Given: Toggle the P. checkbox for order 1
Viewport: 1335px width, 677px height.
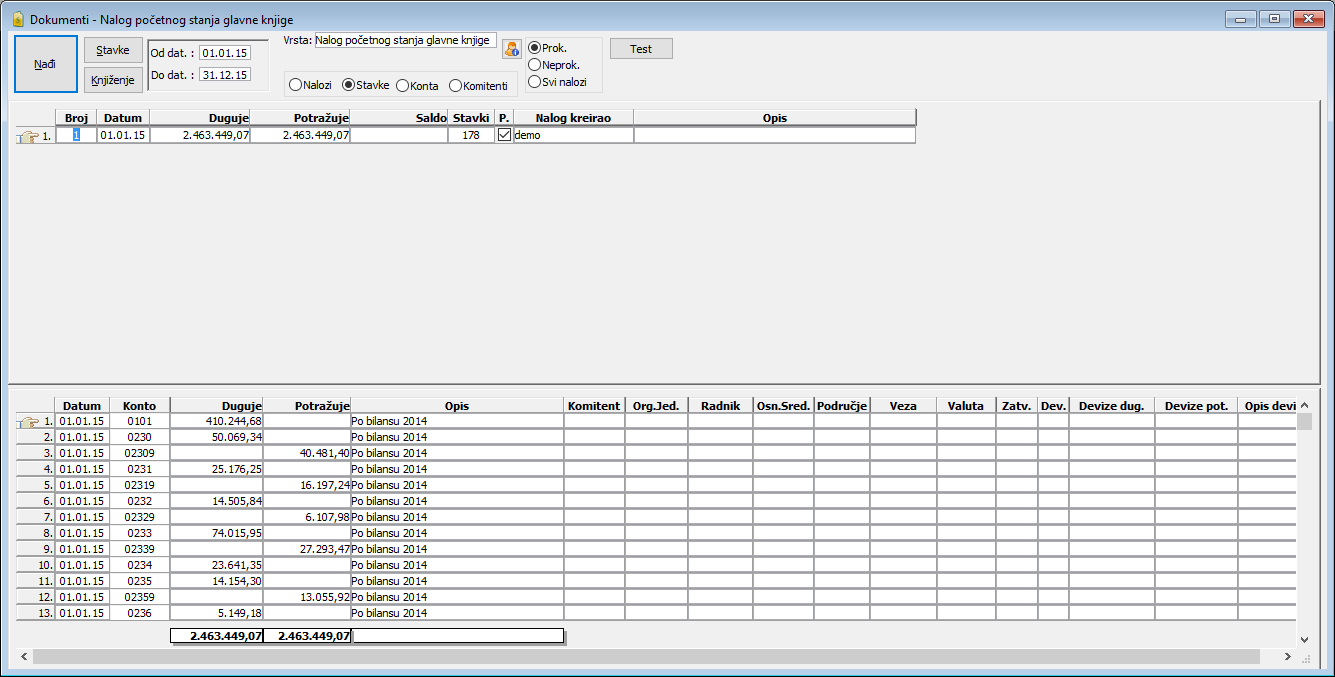Looking at the screenshot, I should click(504, 135).
